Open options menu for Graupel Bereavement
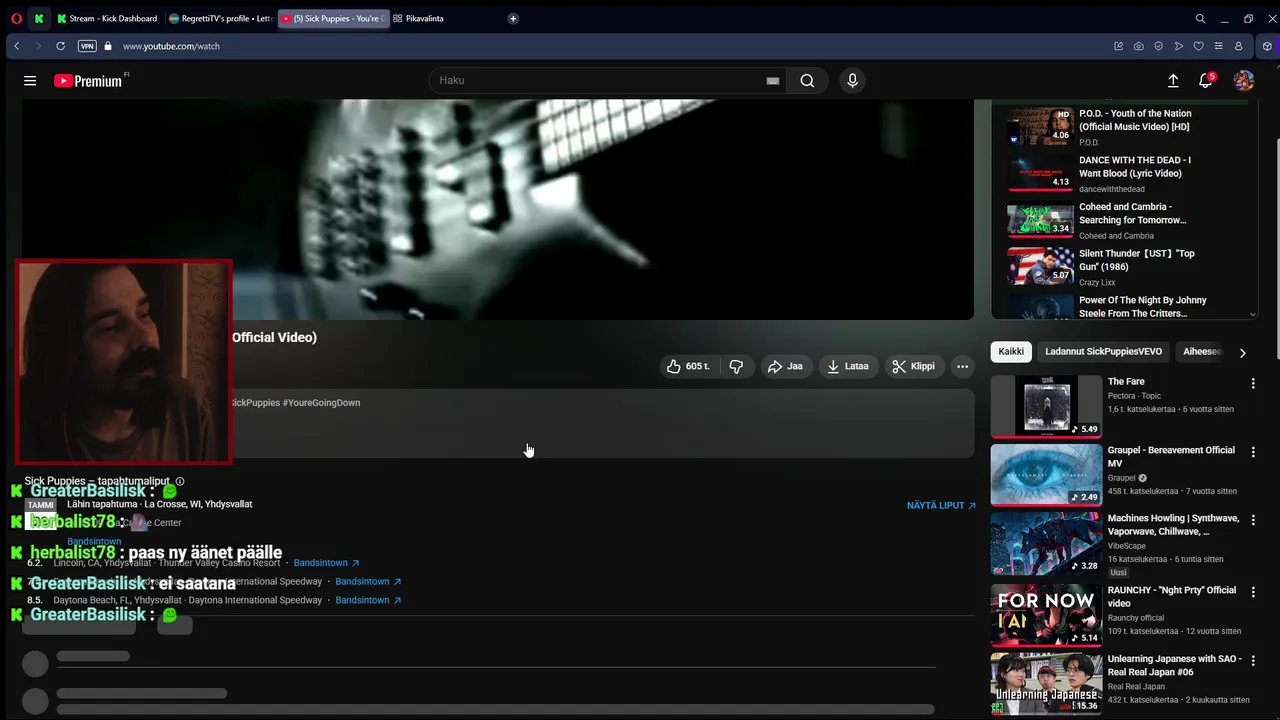 [1253, 452]
